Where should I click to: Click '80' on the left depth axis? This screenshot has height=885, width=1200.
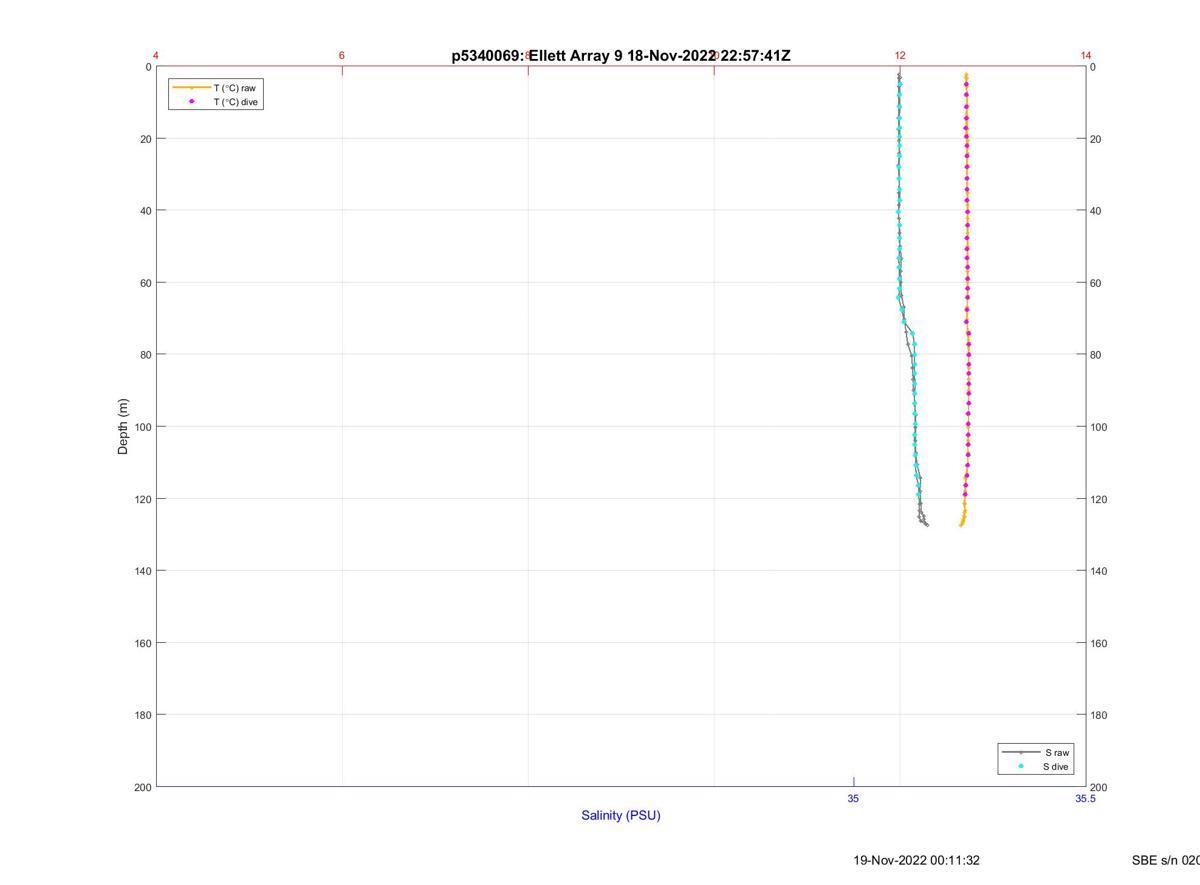tap(145, 355)
